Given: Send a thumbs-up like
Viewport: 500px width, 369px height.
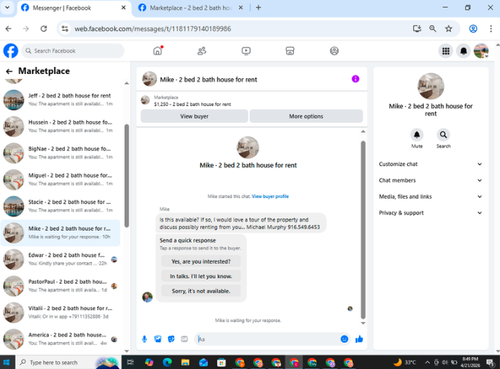Looking at the screenshot, I should (x=359, y=339).
